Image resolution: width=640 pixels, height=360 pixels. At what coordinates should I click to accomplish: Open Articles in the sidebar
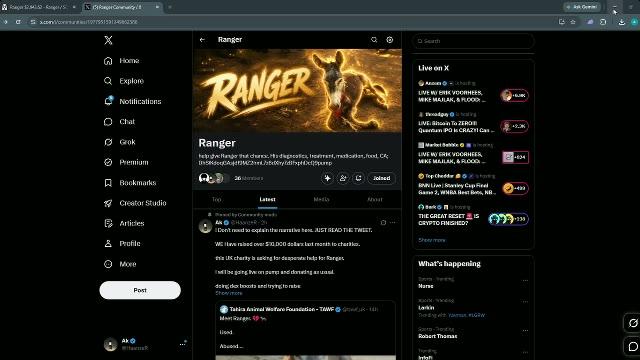tap(124, 223)
